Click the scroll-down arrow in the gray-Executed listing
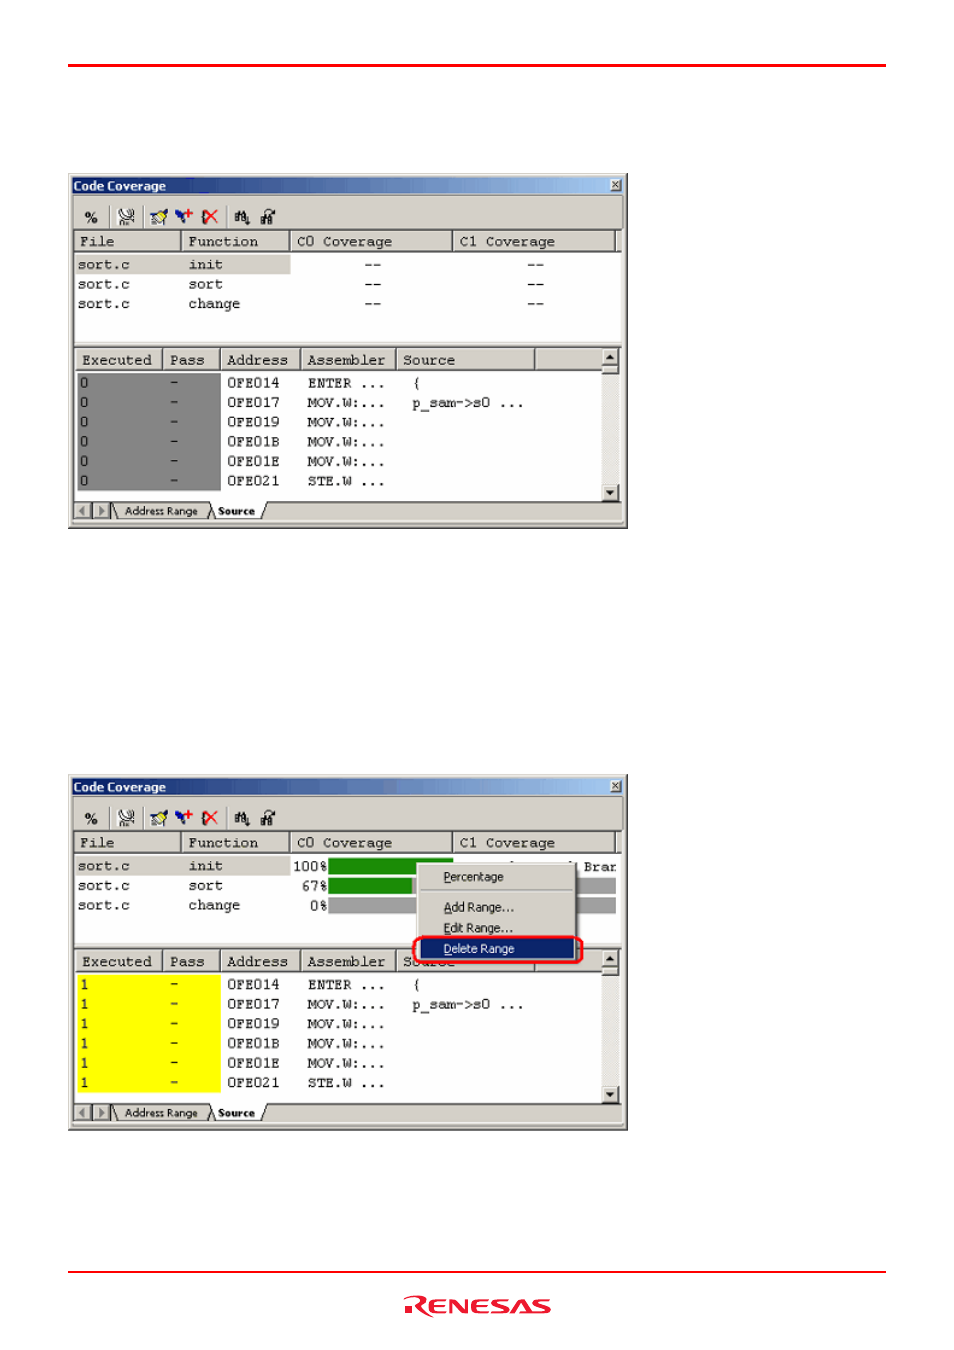The width and height of the screenshot is (954, 1350). point(610,492)
